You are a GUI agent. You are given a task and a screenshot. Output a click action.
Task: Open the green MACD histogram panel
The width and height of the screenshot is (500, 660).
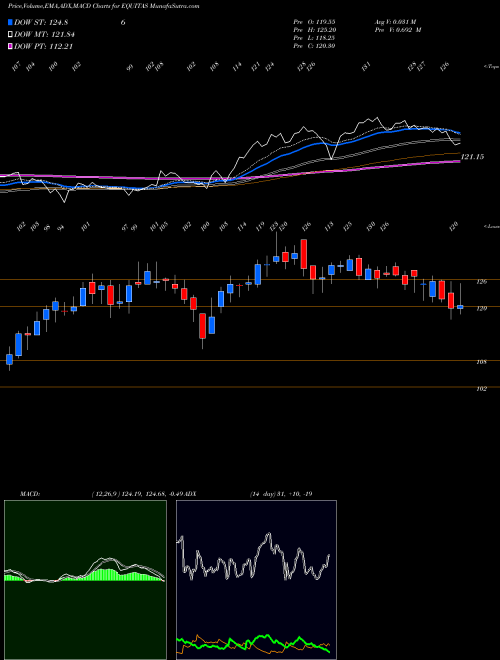(85, 580)
